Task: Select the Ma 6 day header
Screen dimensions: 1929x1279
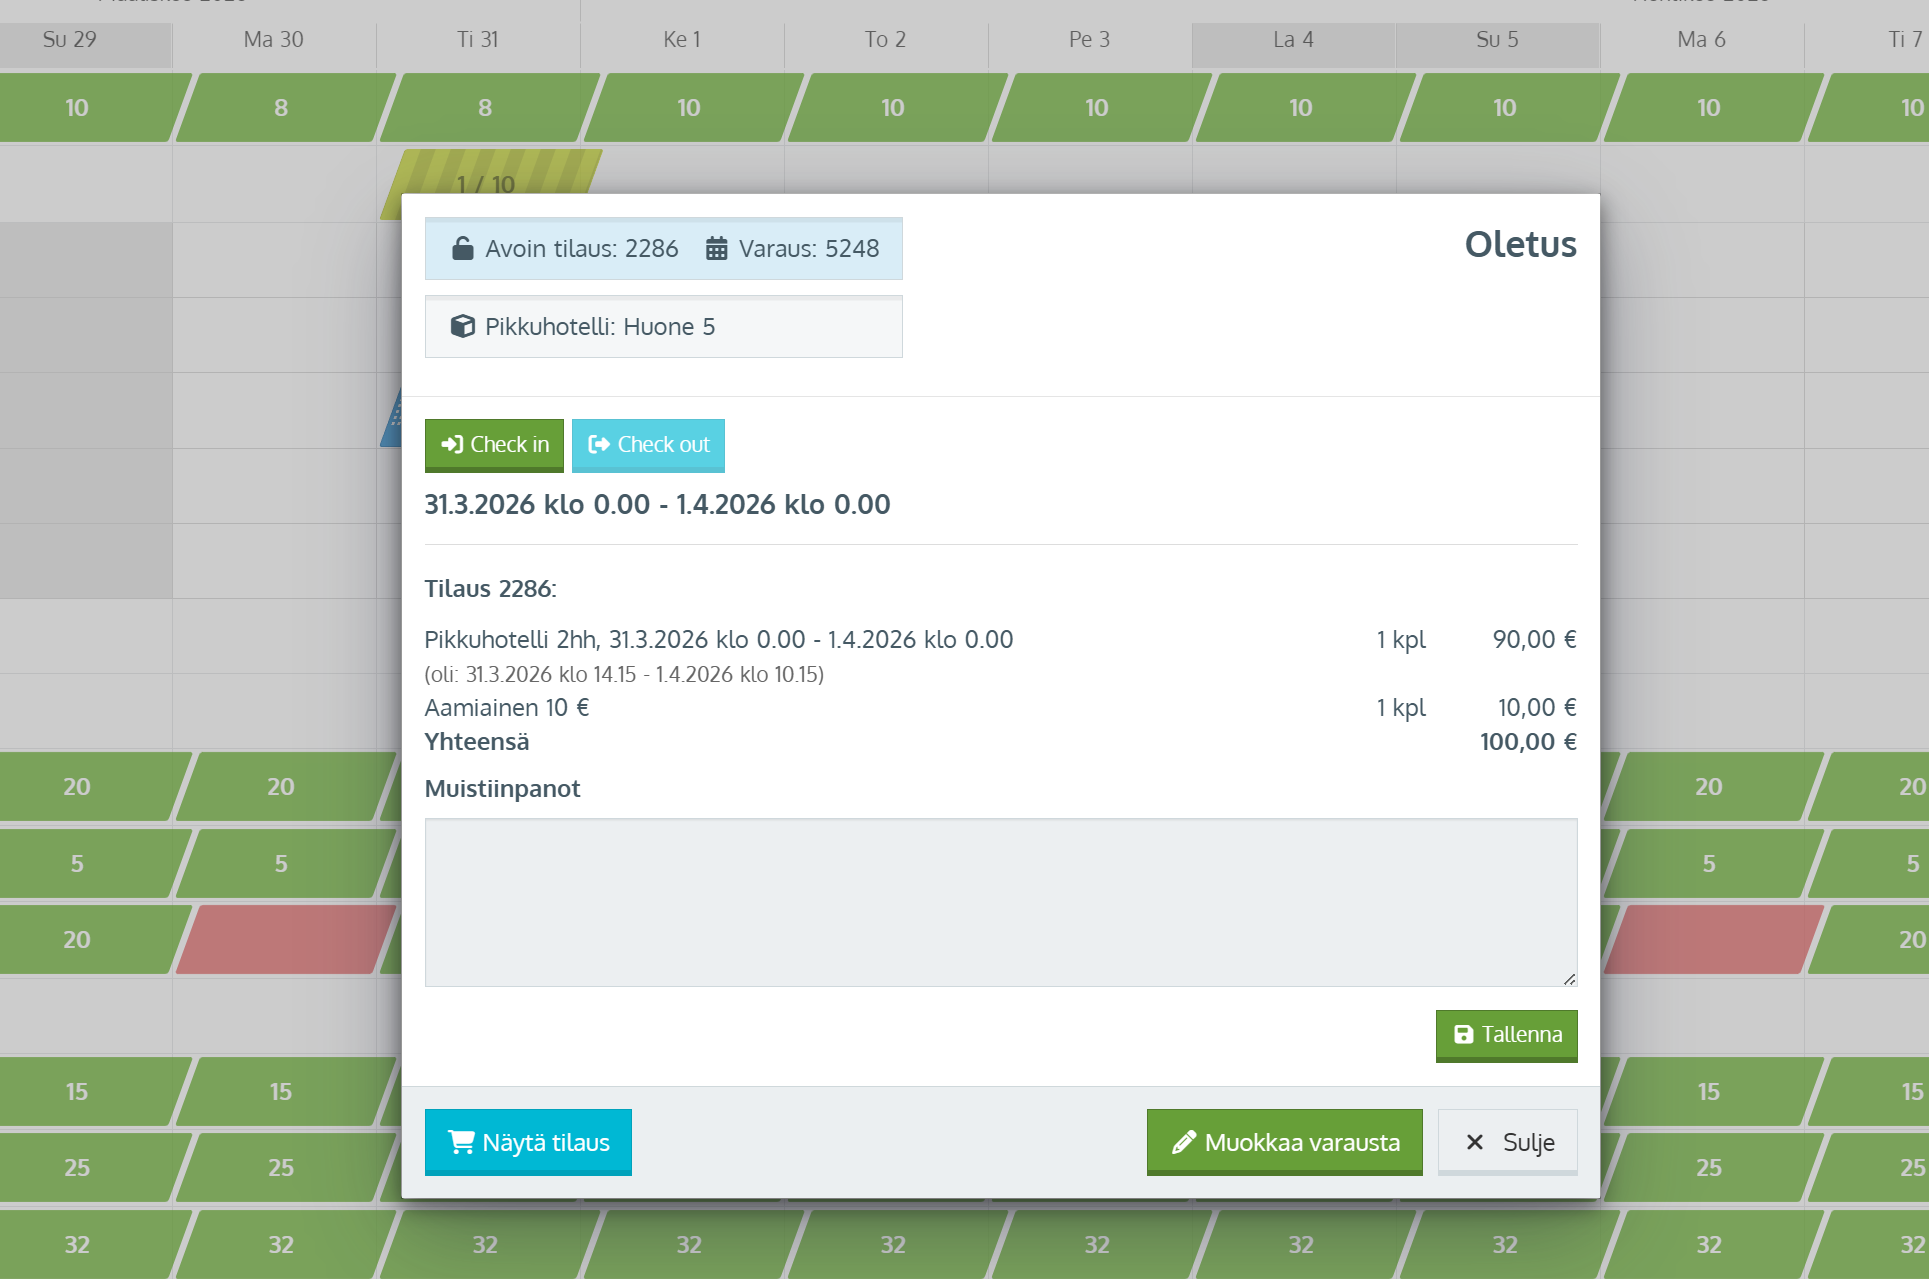Action: (x=1702, y=39)
